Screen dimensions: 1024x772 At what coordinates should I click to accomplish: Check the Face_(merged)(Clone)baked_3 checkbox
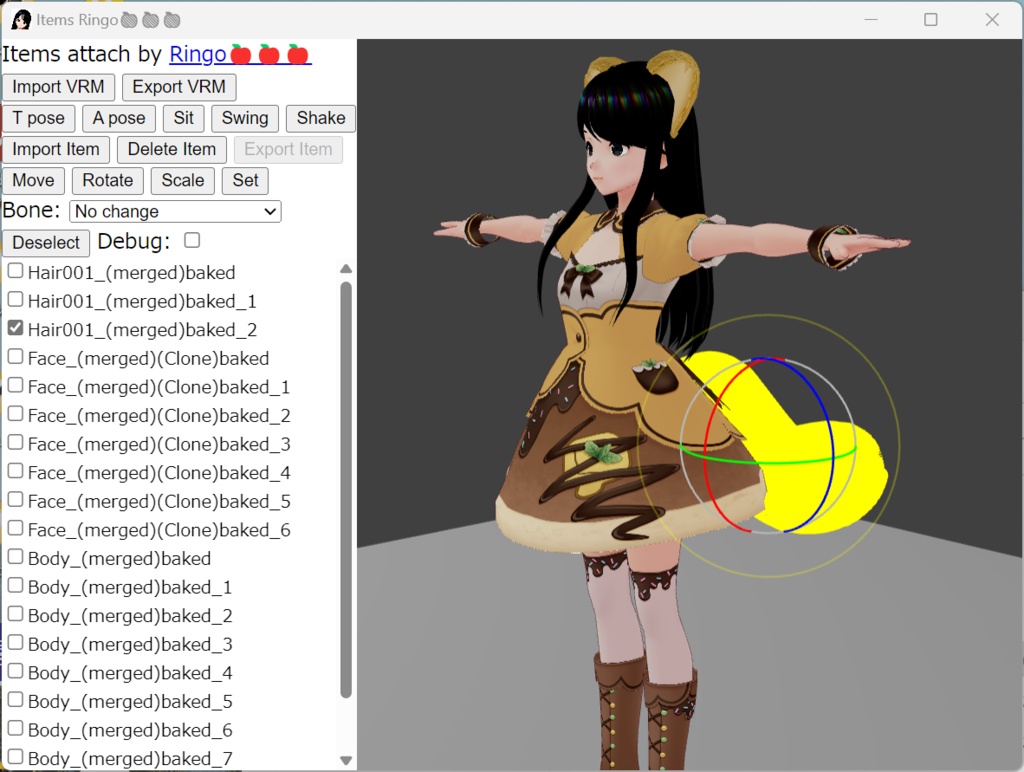(15, 441)
